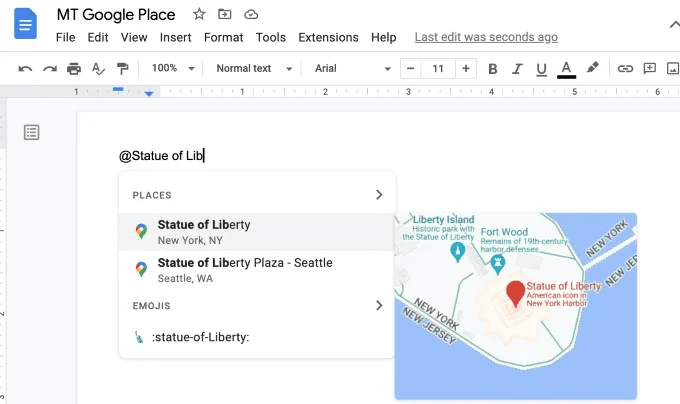Open the text color picker
Image resolution: width=680 pixels, height=404 pixels.
click(566, 69)
